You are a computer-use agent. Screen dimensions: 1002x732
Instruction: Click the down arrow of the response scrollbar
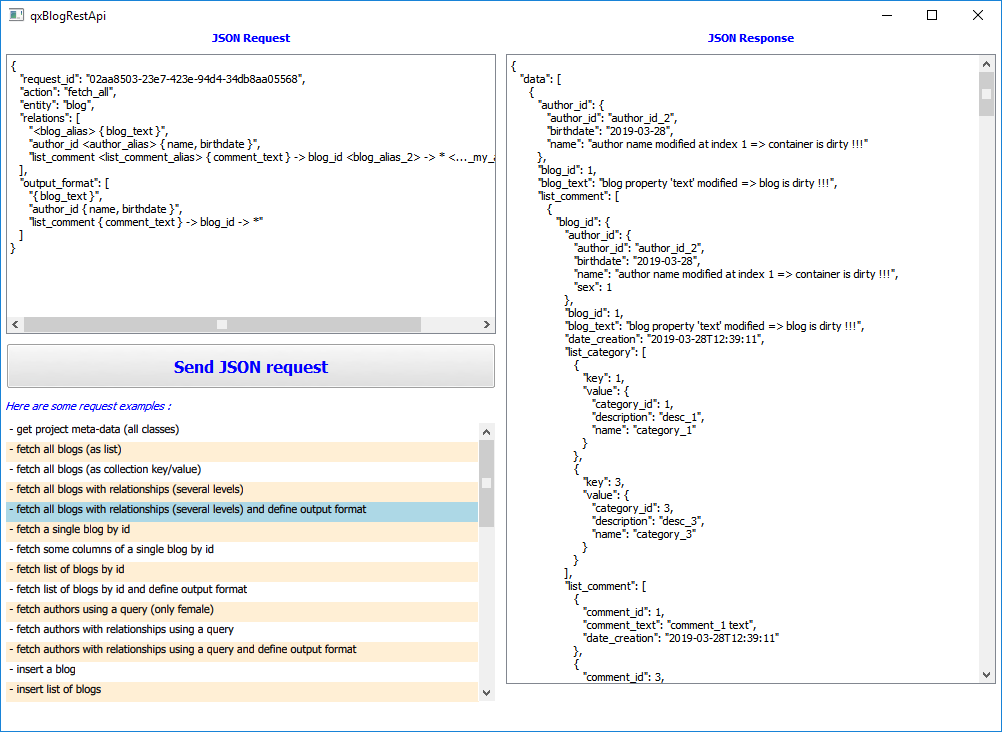pyautogui.click(x=985, y=673)
